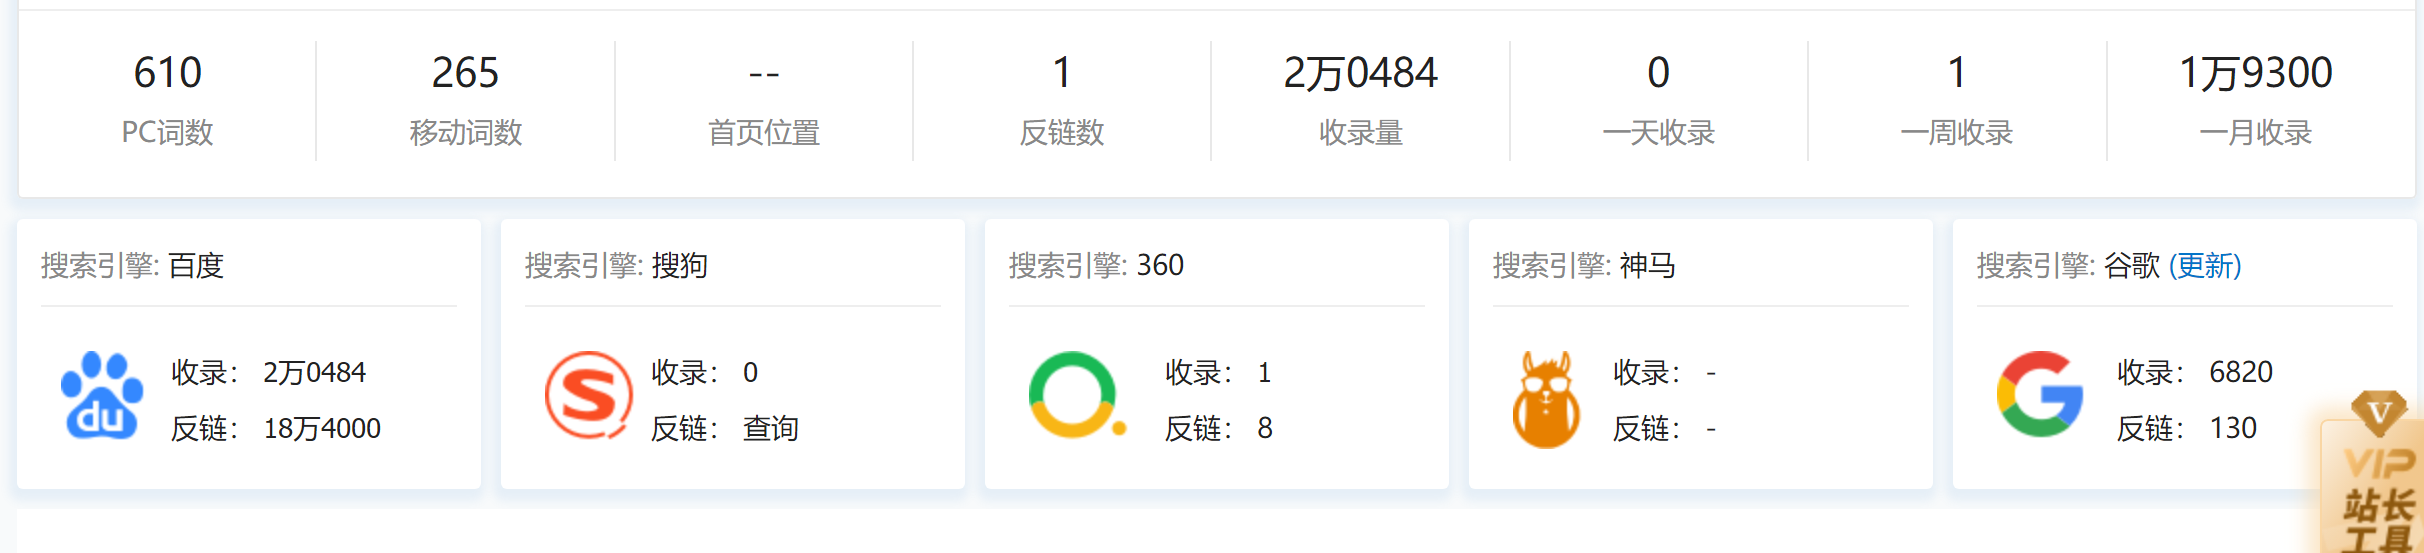
Task: Click the 1 above 一周收录
Action: (1957, 73)
